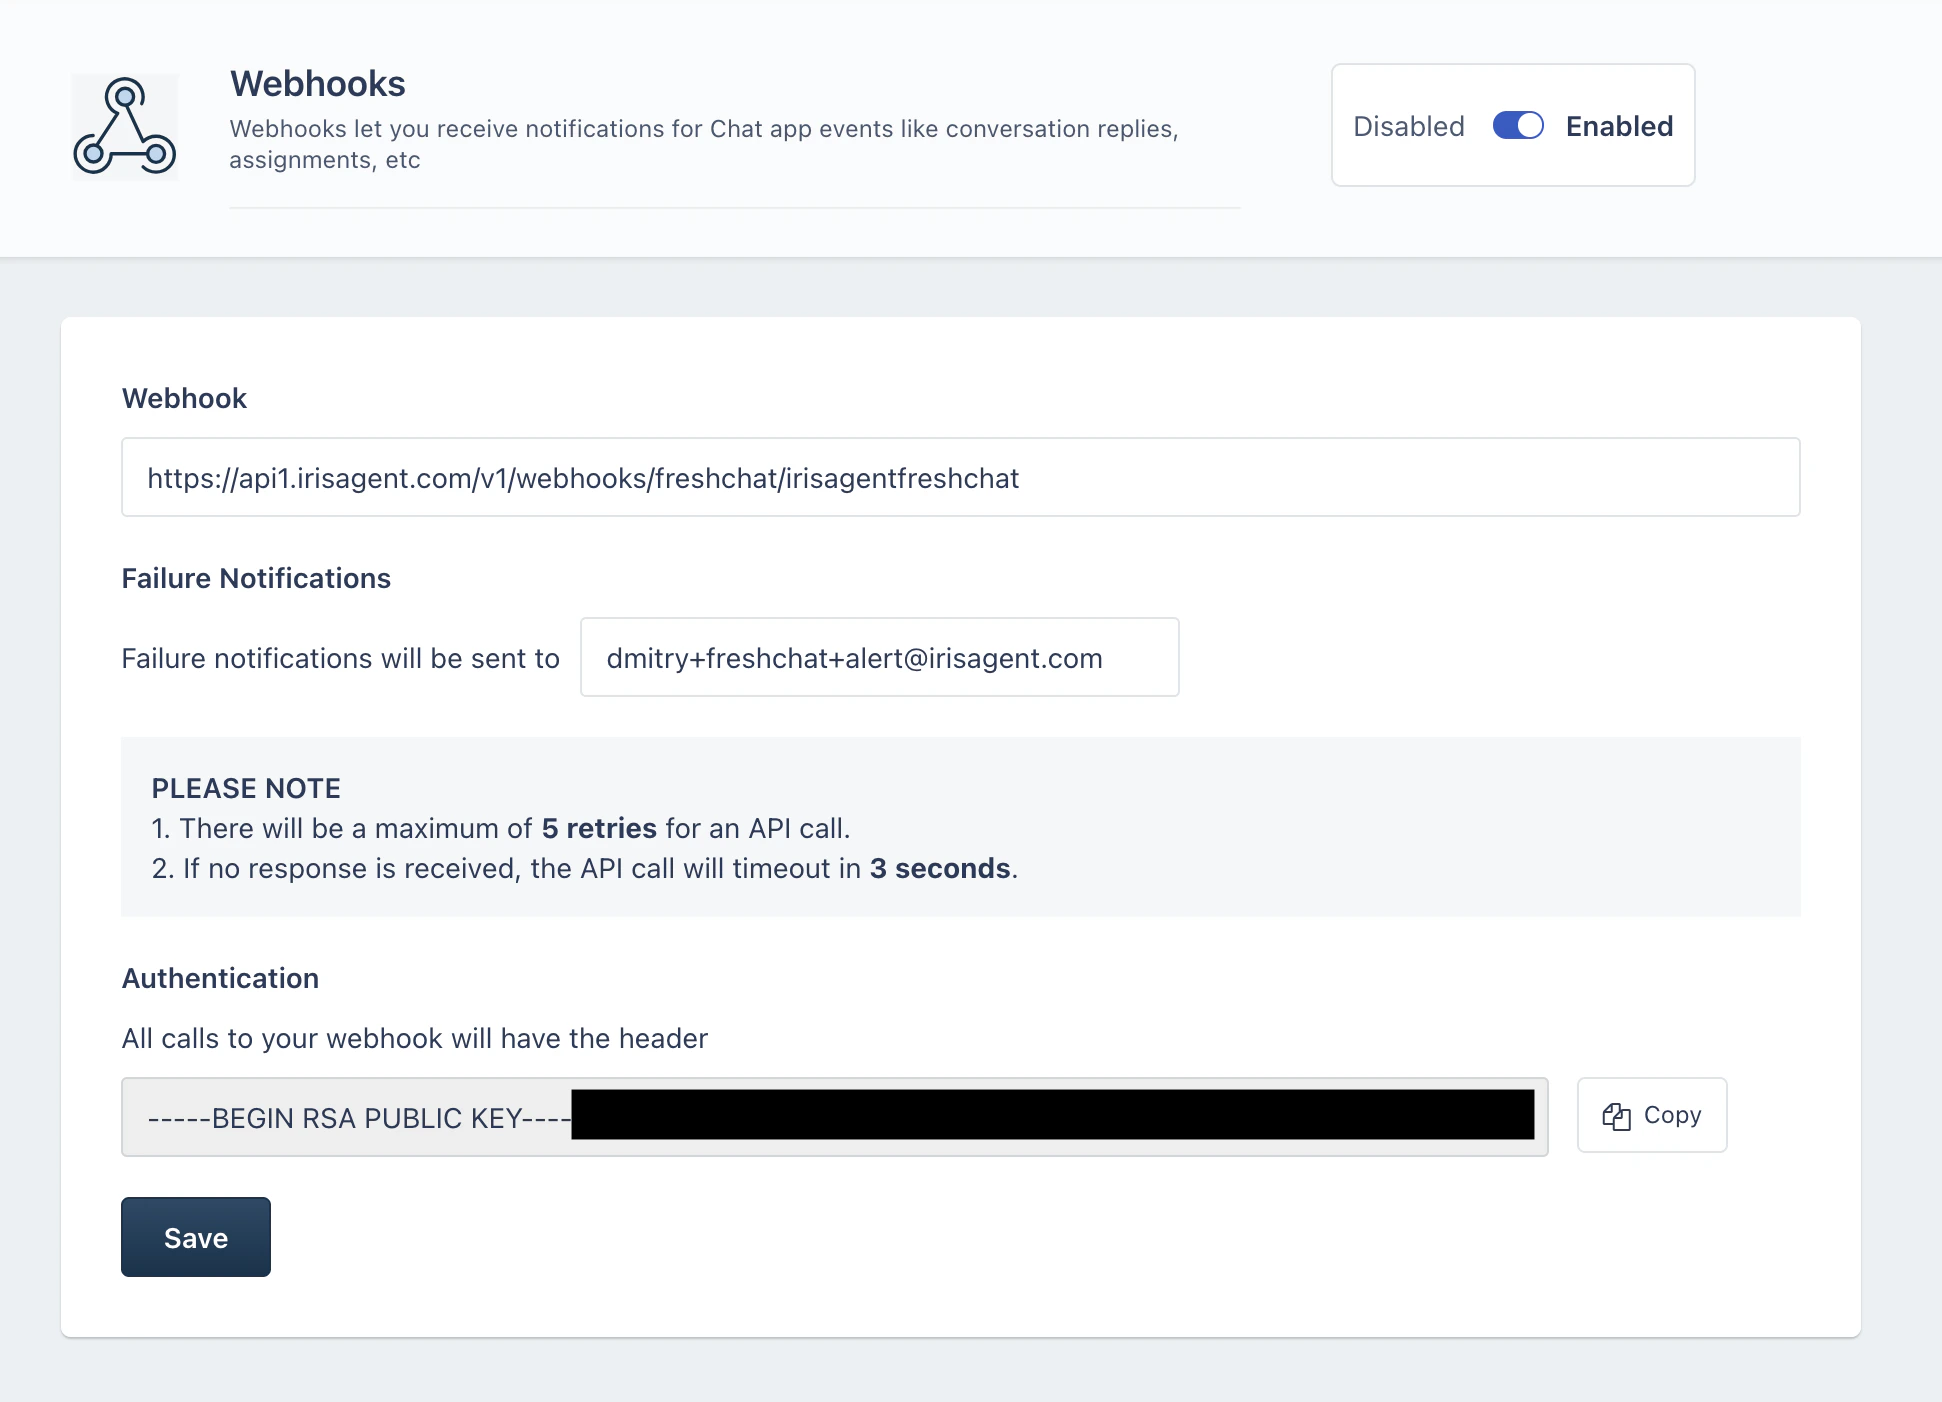Click the Disabled label next to the switch
The image size is (1942, 1402).
pos(1408,126)
